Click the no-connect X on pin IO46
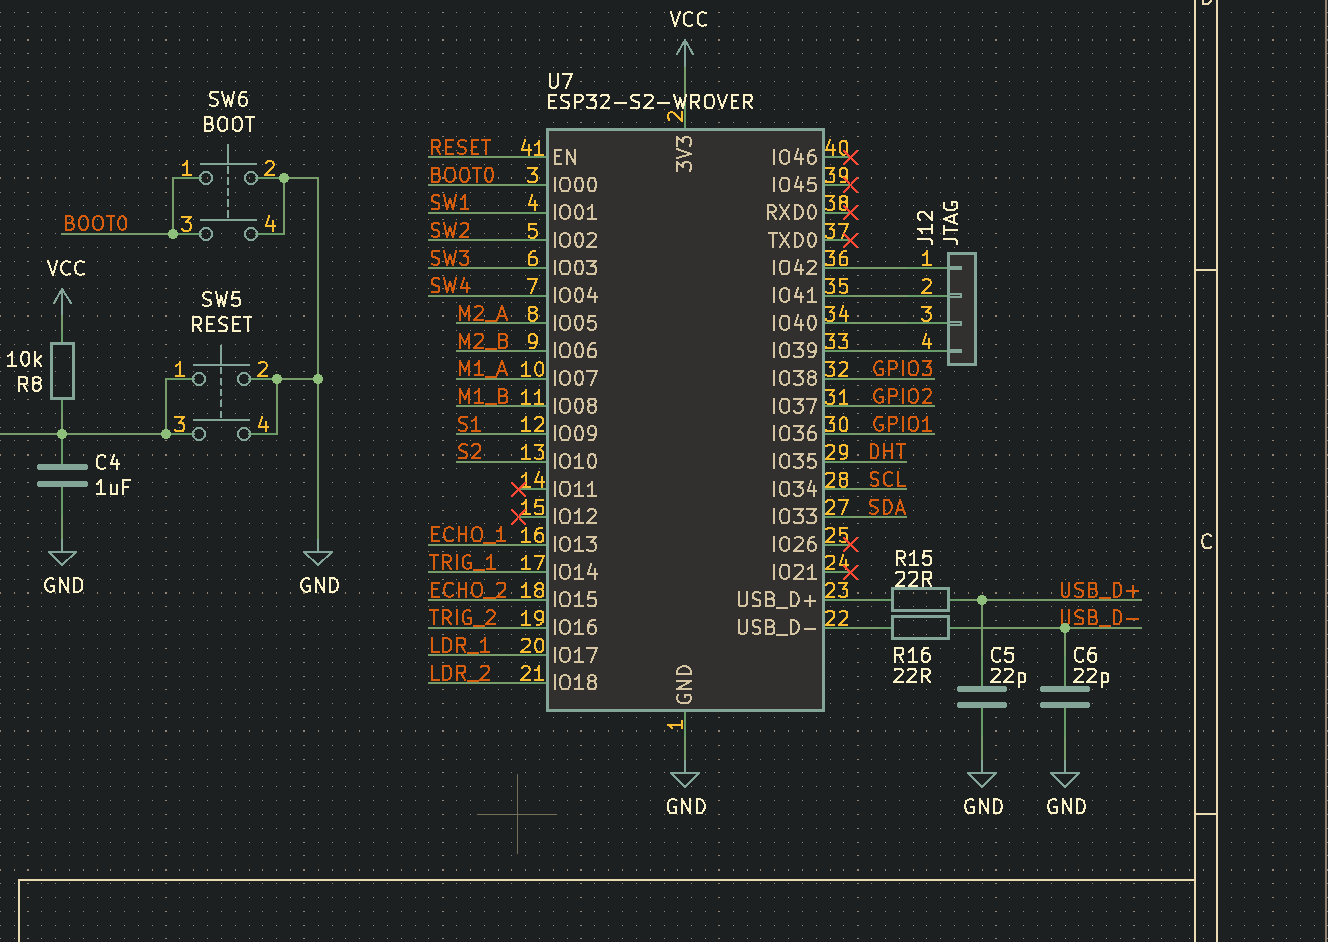Viewport: 1328px width, 942px height. coord(851,157)
